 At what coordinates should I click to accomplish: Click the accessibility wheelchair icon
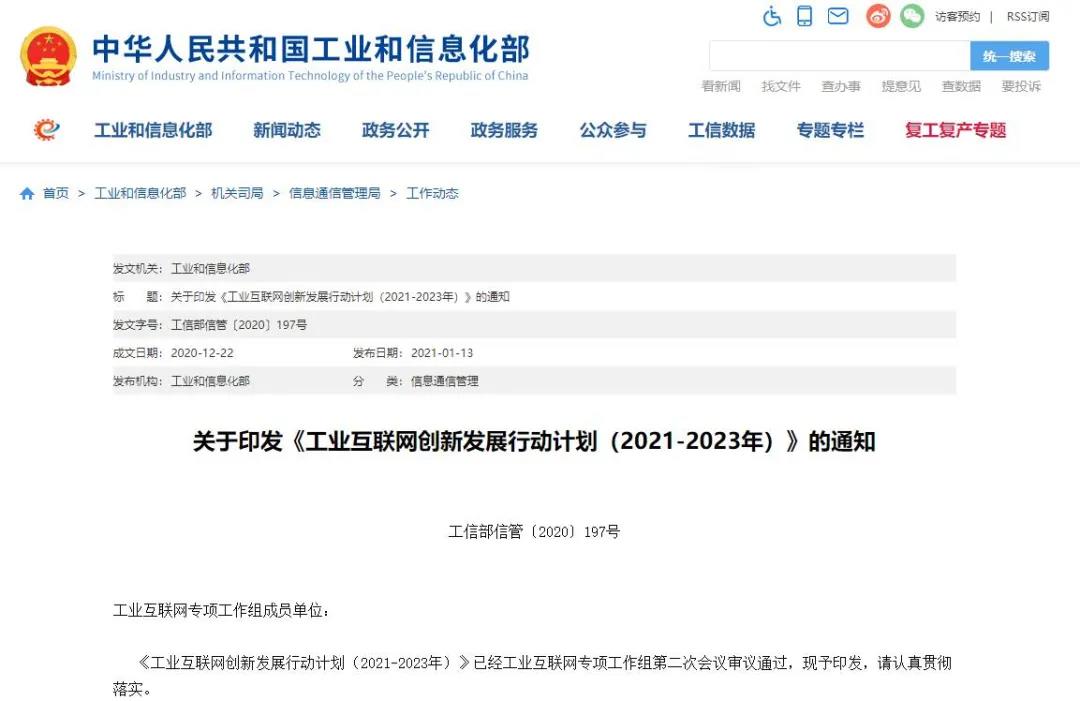click(x=772, y=16)
